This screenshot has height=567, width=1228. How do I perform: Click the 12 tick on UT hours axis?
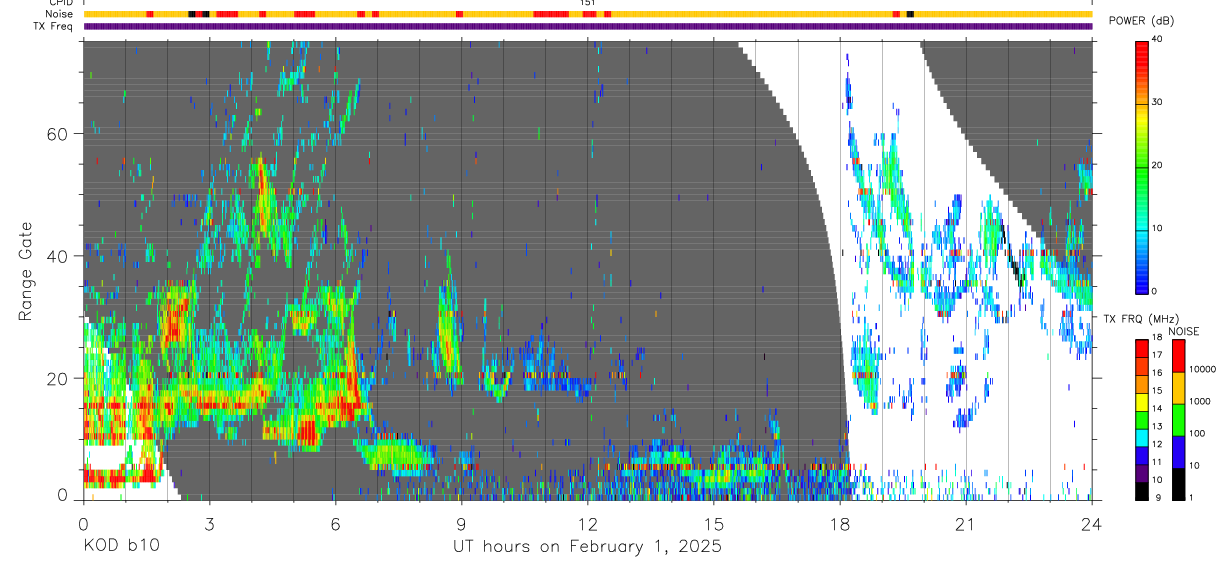[x=588, y=523]
